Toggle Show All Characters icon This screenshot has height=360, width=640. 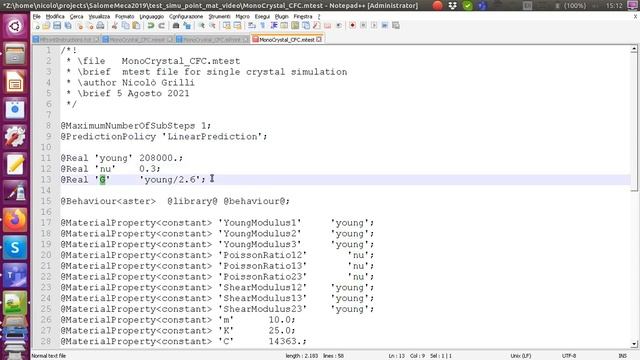[x=262, y=26]
